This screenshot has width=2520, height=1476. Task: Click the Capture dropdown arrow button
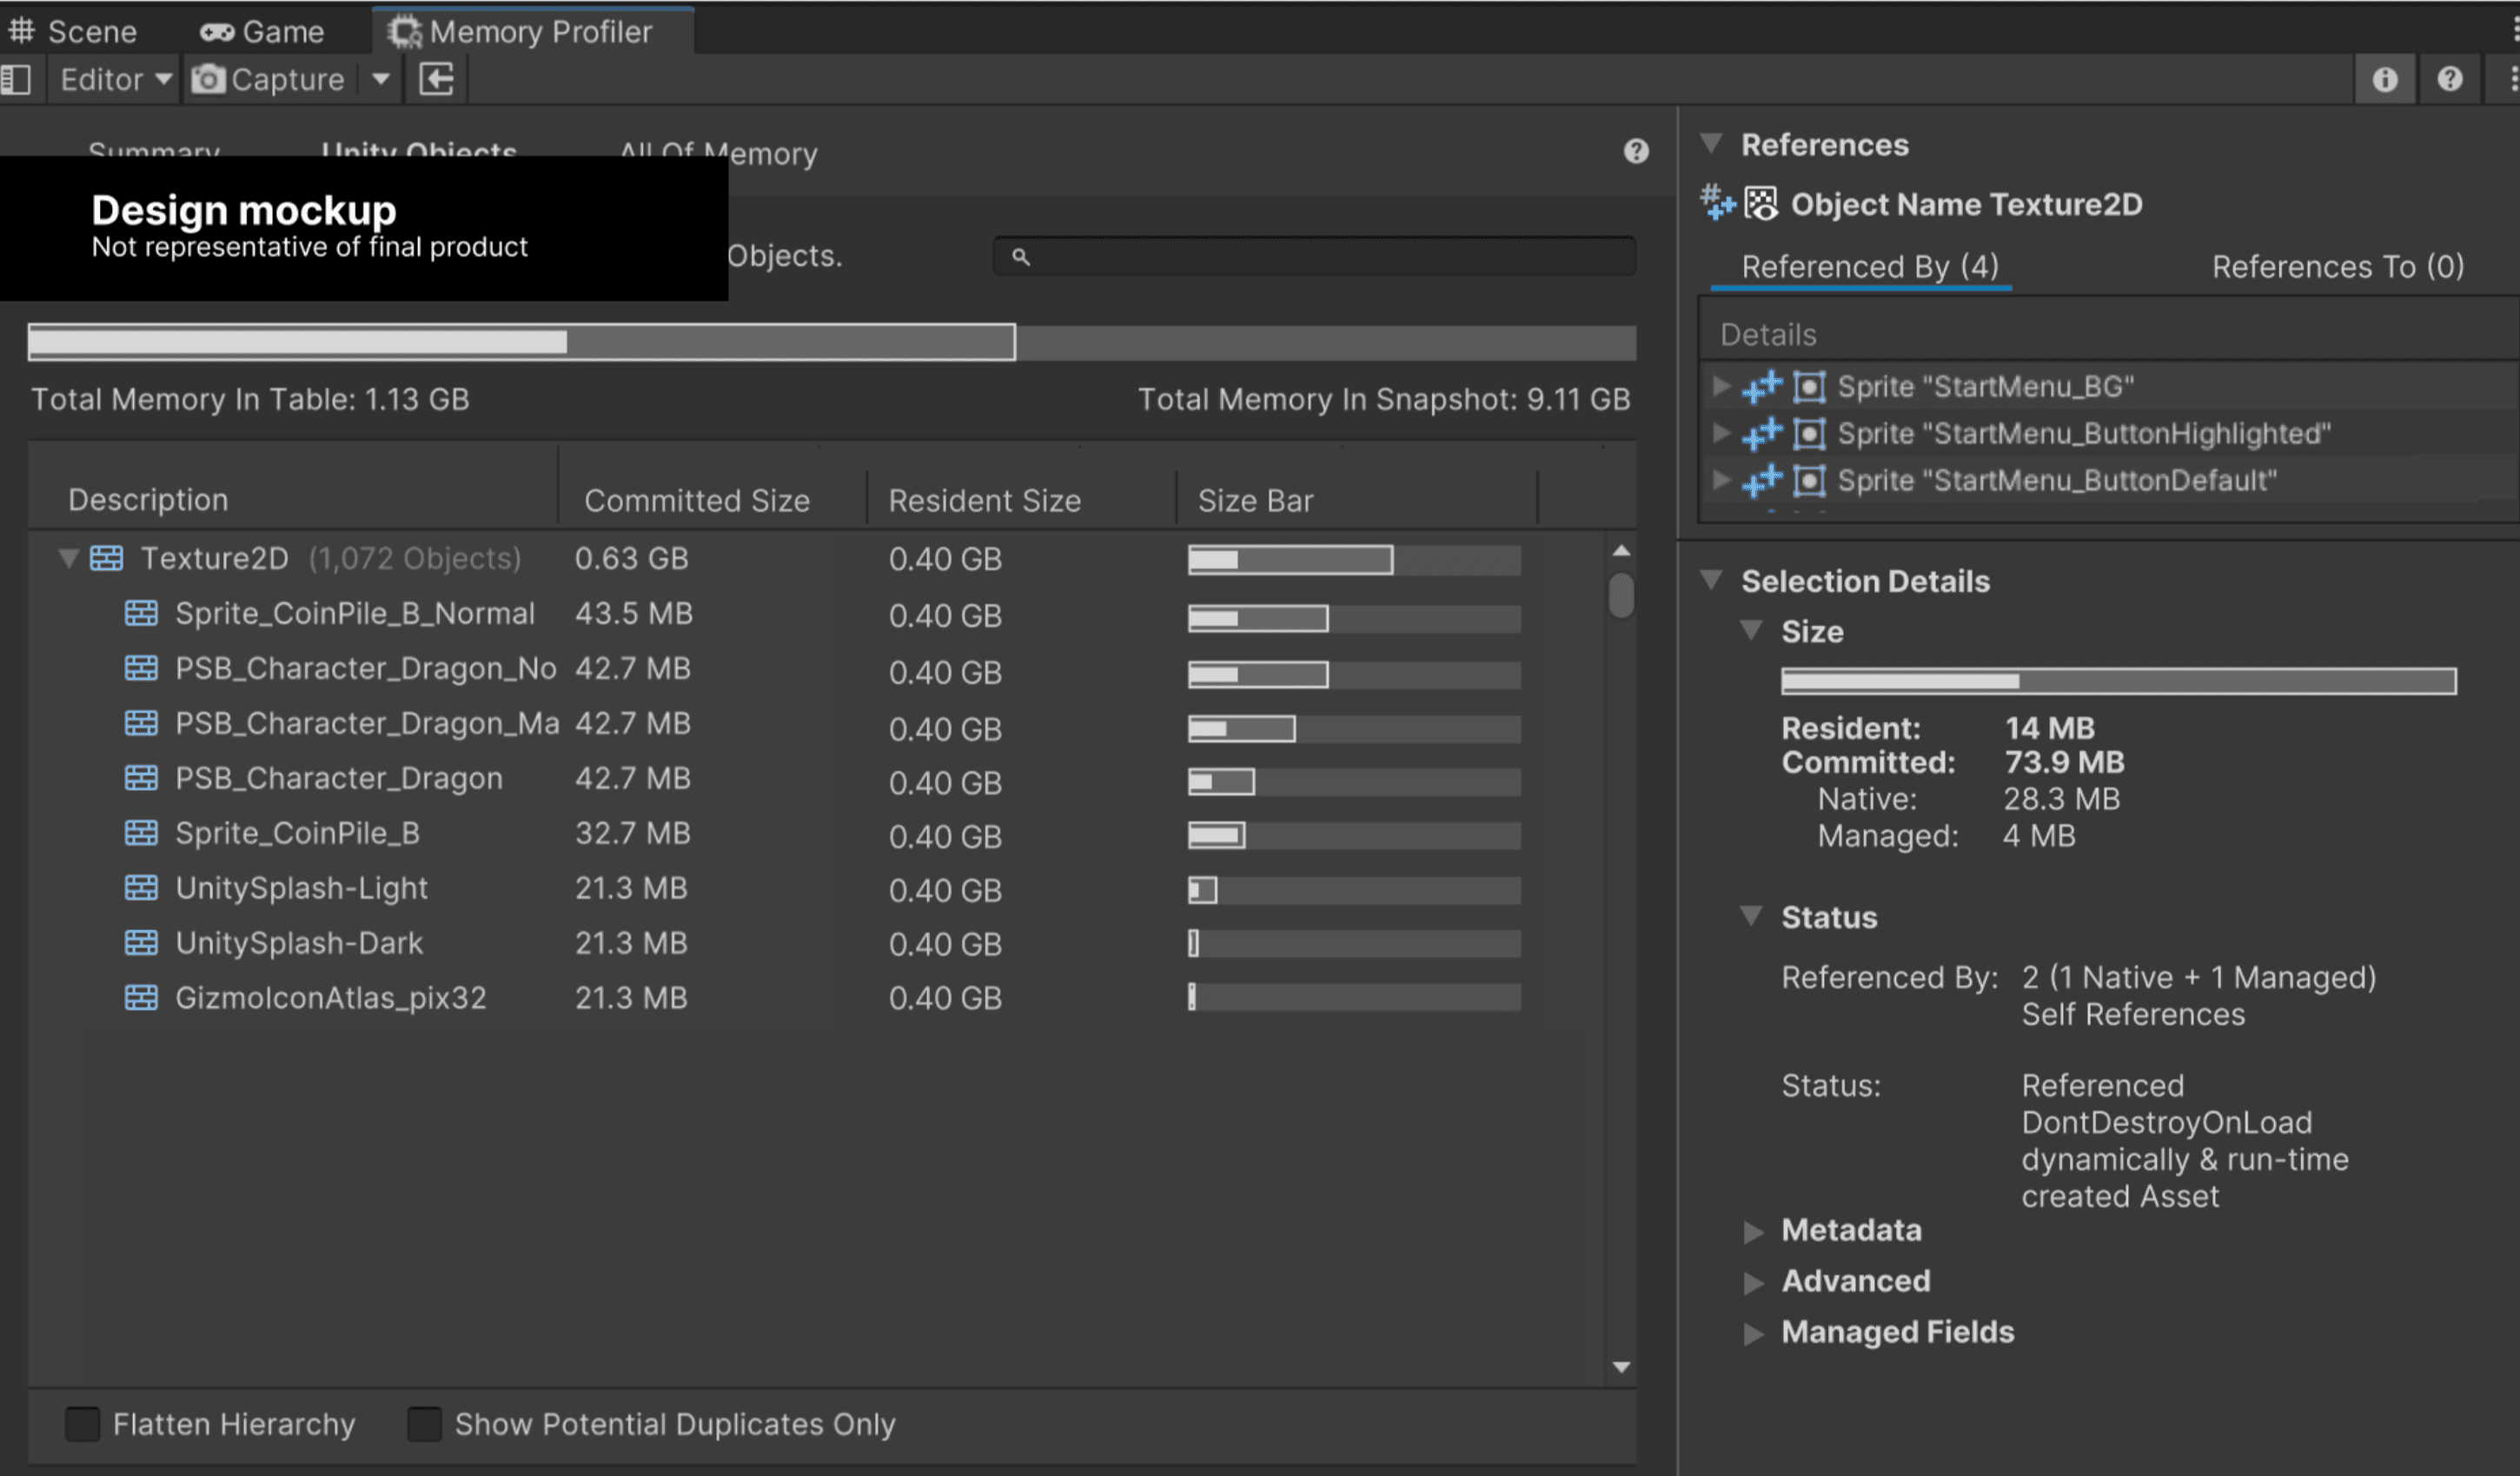click(380, 79)
